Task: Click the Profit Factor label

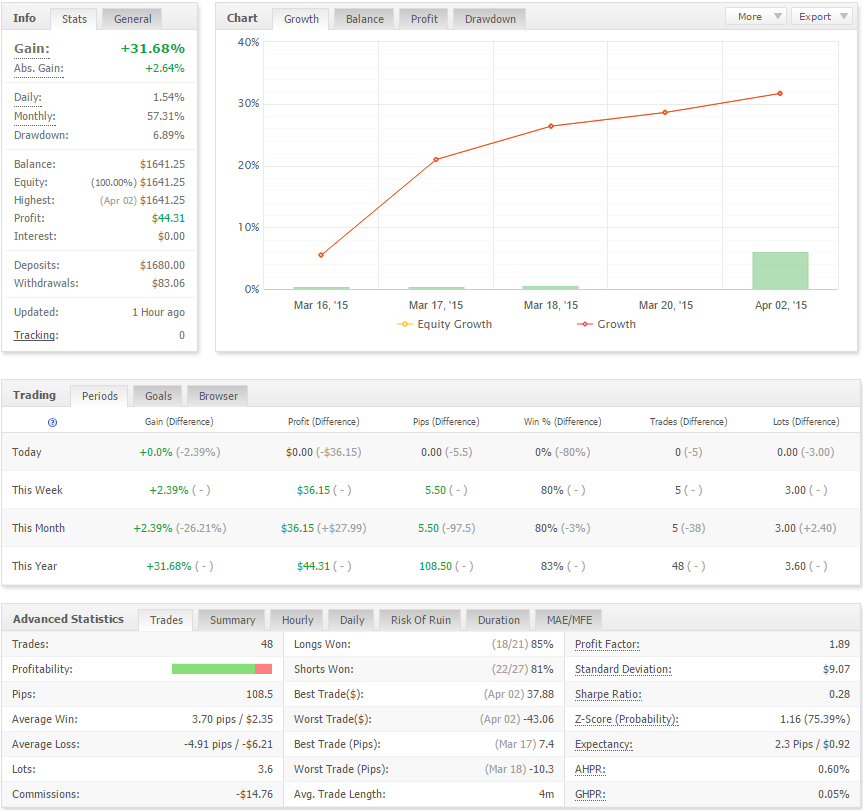Action: coord(607,644)
